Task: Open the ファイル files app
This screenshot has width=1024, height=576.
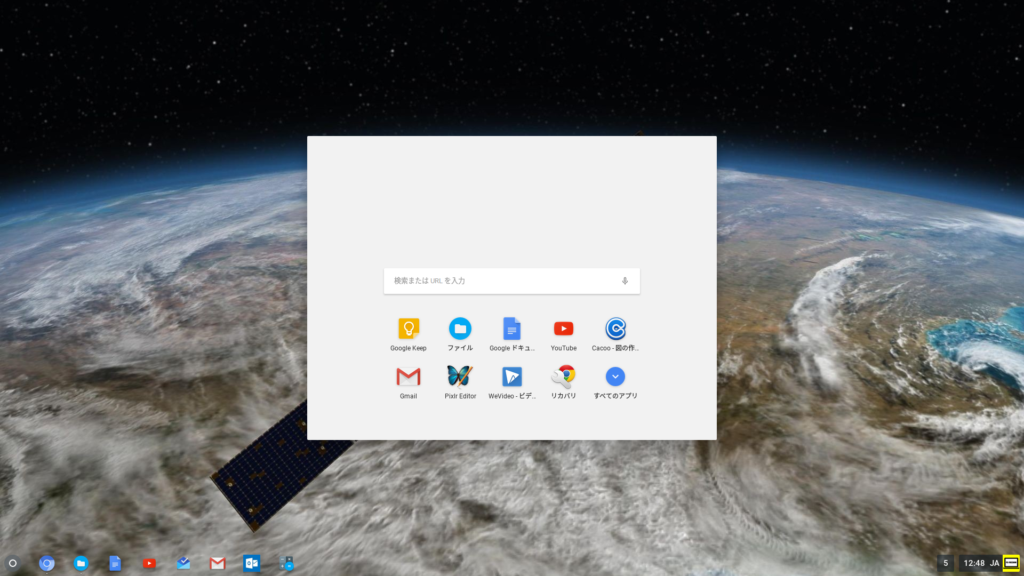Action: [x=459, y=328]
